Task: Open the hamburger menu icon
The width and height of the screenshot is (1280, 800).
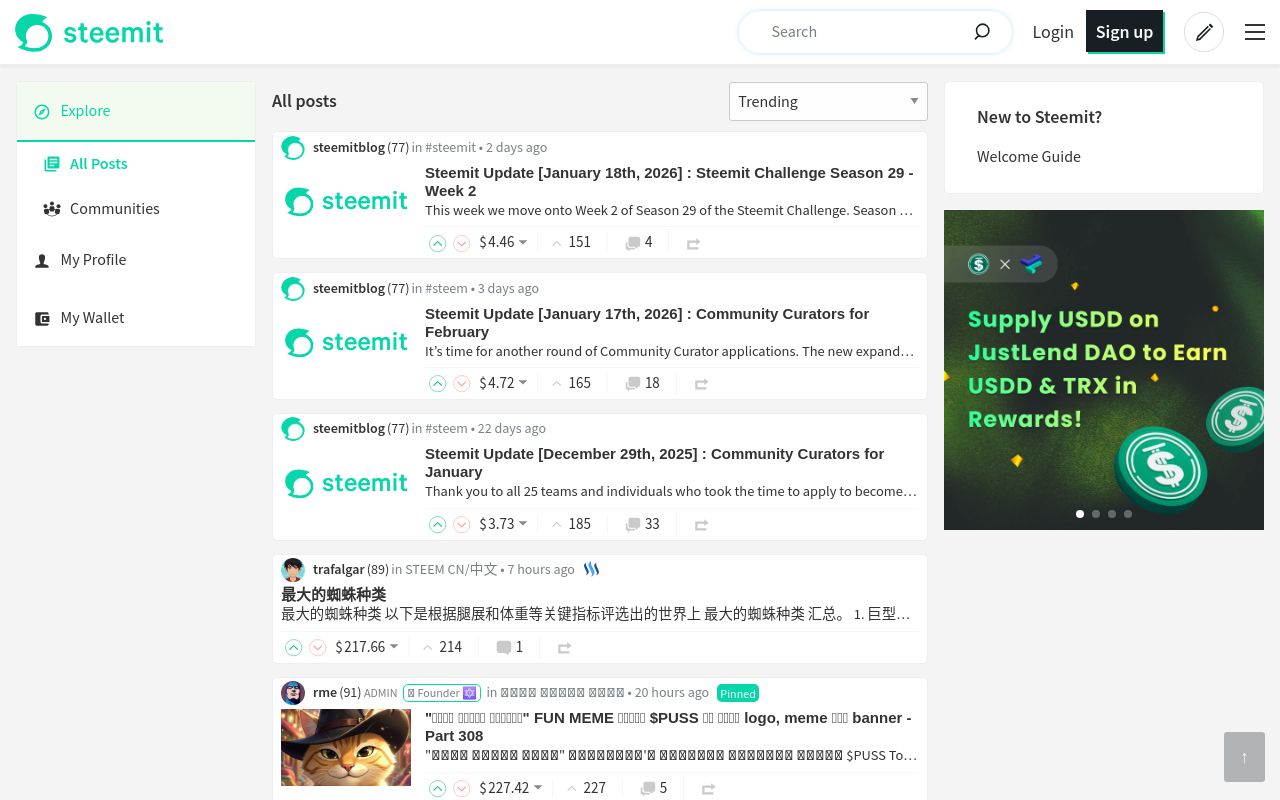Action: 1255,32
